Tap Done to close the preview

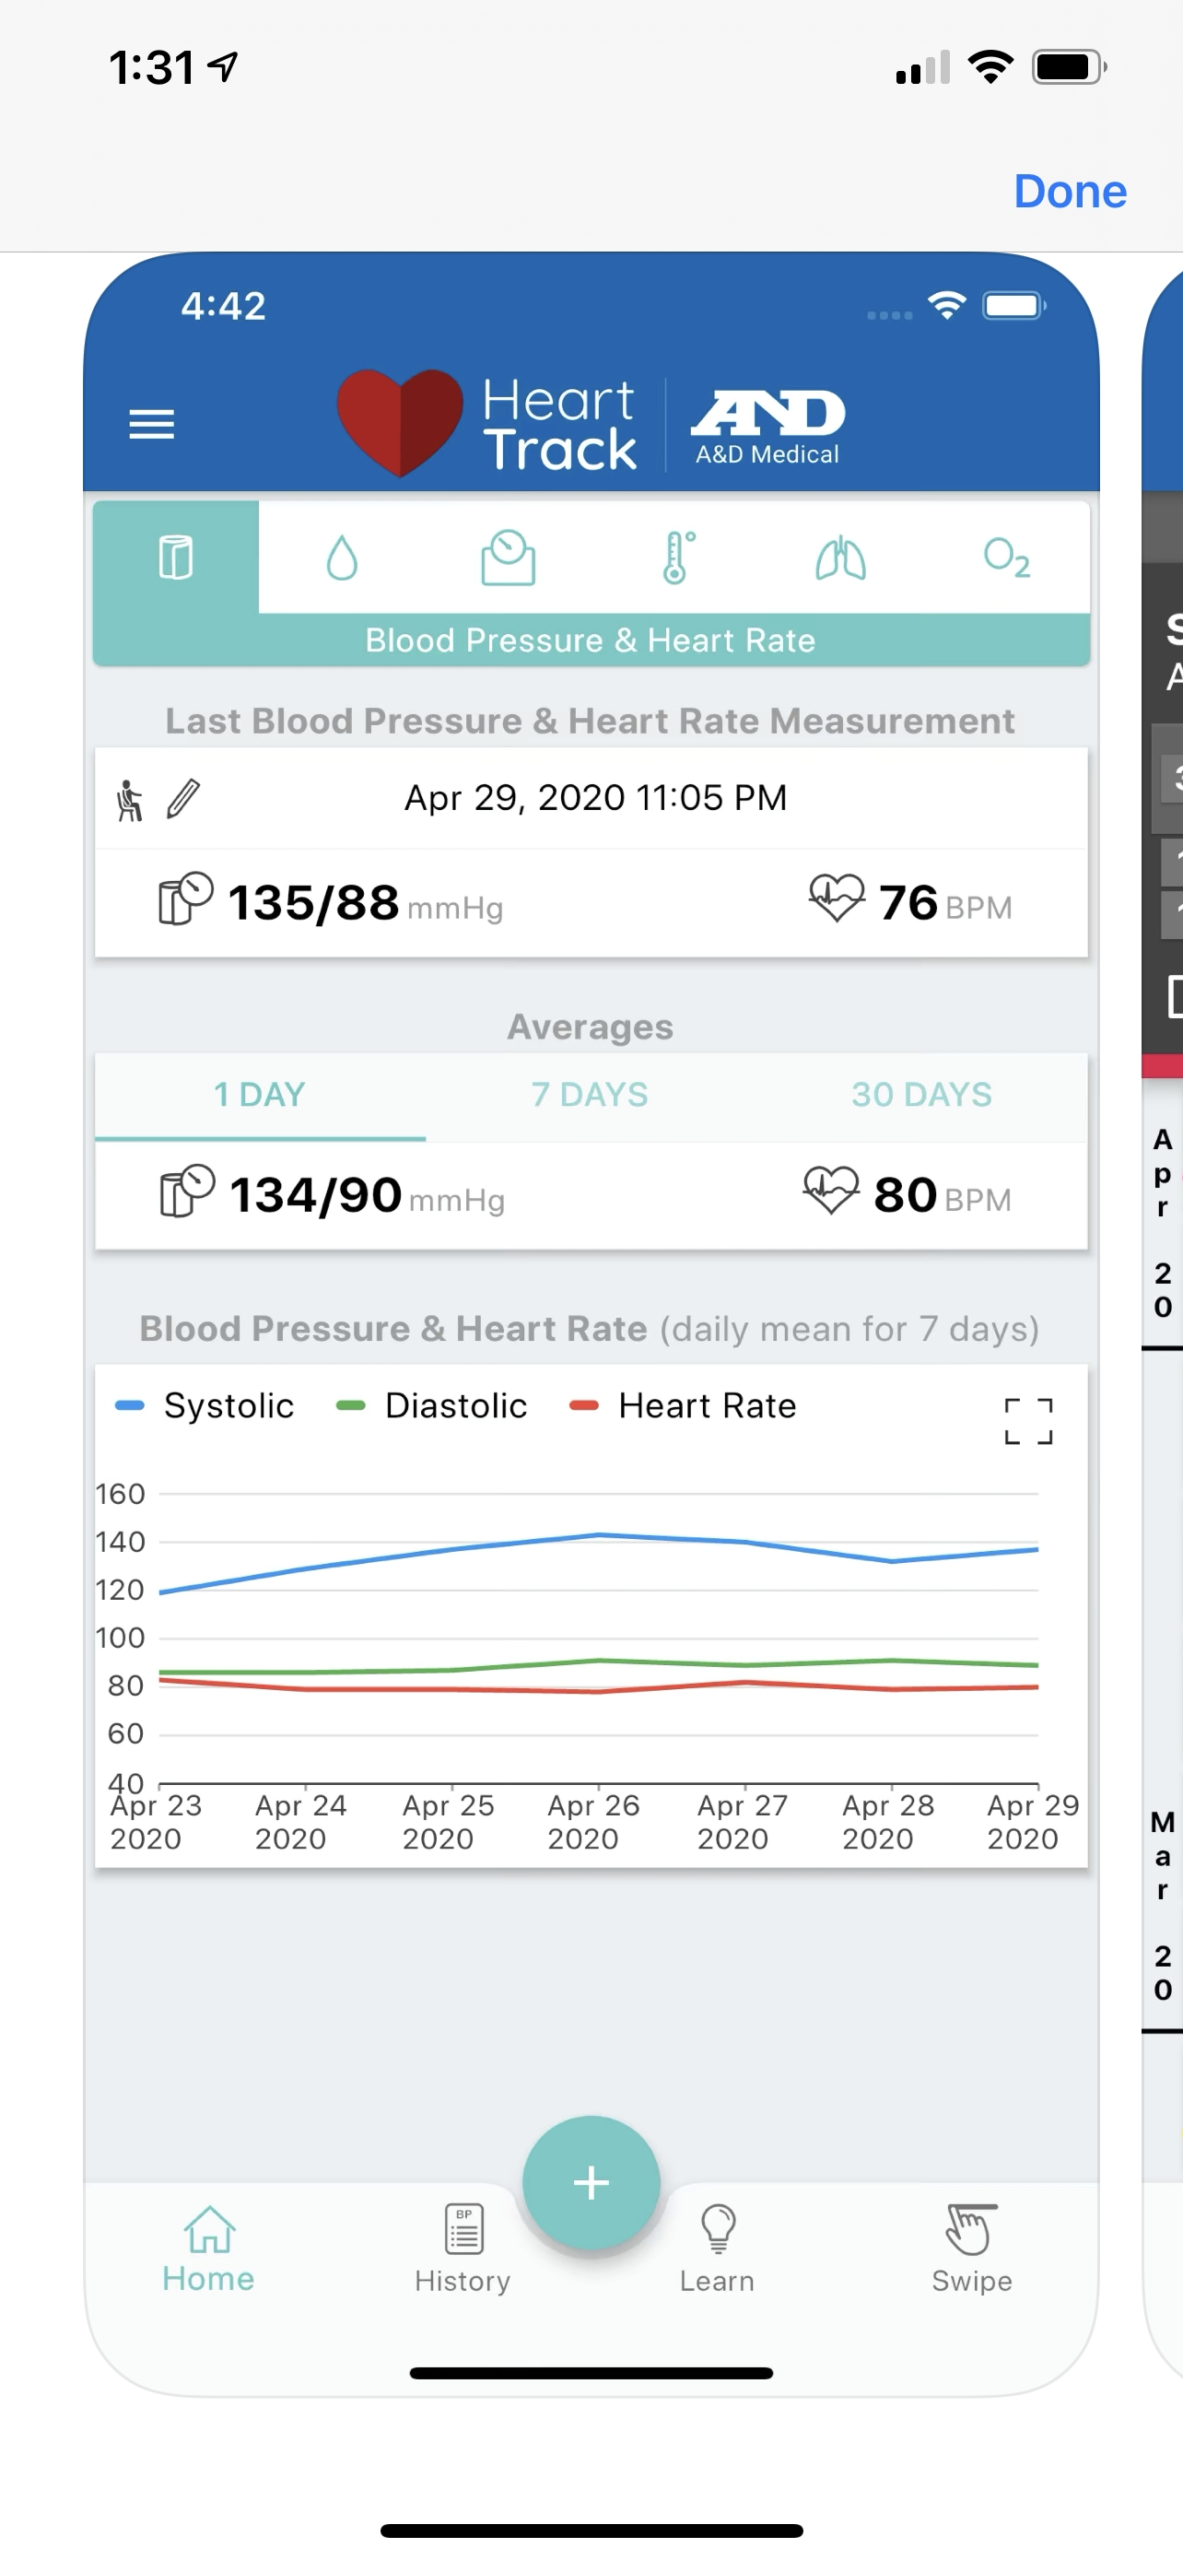point(1069,190)
